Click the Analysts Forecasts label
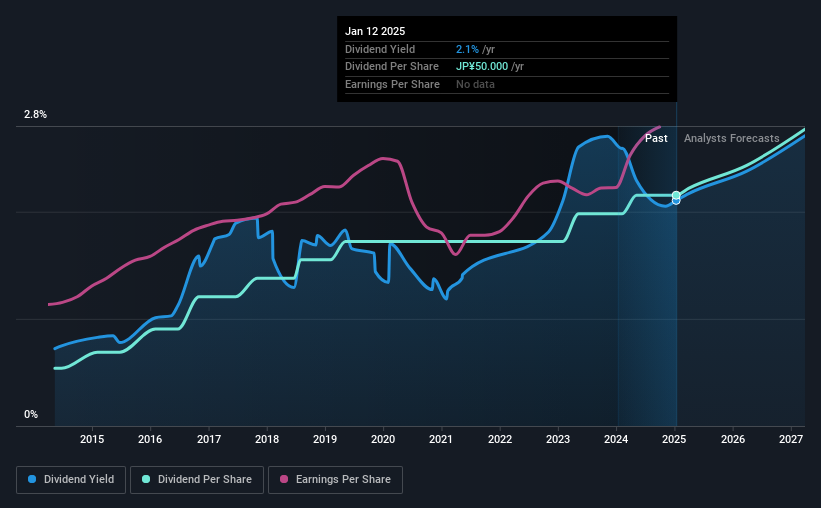The width and height of the screenshot is (821, 508). point(731,138)
